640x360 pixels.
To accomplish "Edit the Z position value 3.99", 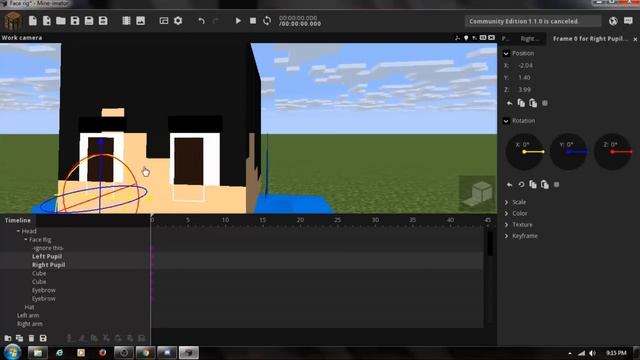I will tap(524, 89).
